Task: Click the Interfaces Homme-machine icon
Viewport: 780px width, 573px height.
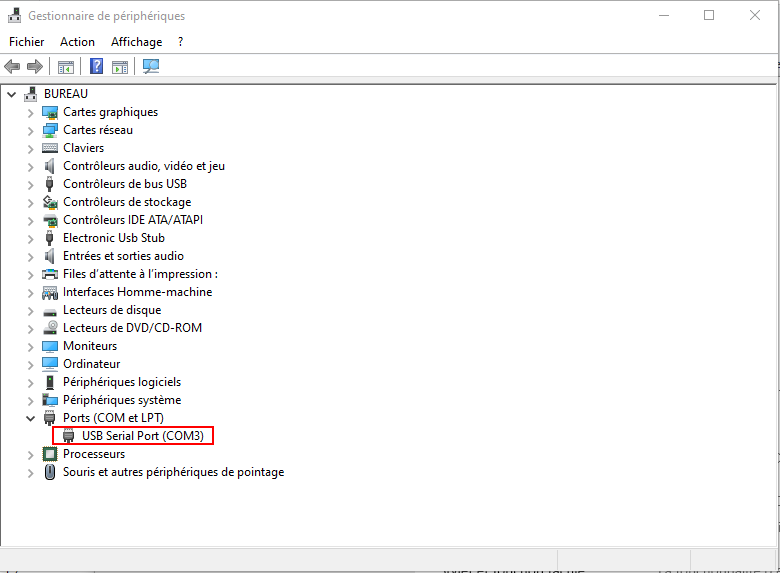Action: click(x=50, y=292)
